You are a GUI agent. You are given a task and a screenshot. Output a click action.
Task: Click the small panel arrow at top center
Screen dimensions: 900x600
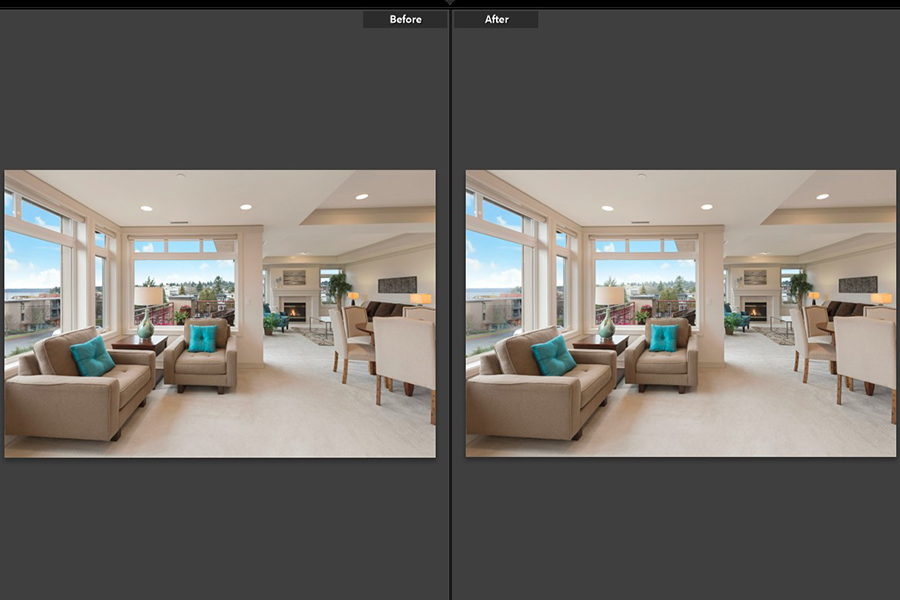pyautogui.click(x=450, y=2)
